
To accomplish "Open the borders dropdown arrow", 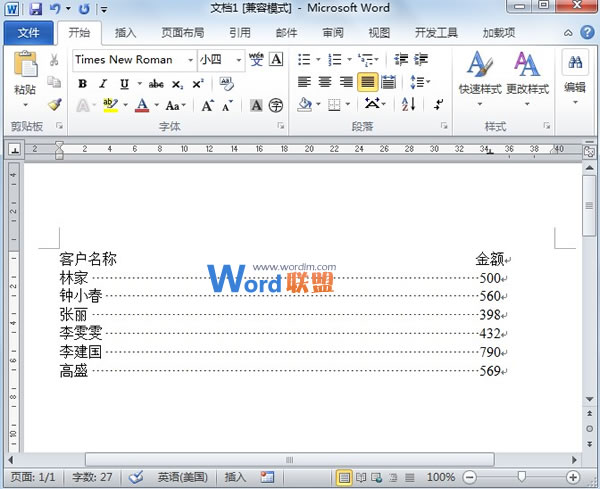I will [x=348, y=104].
